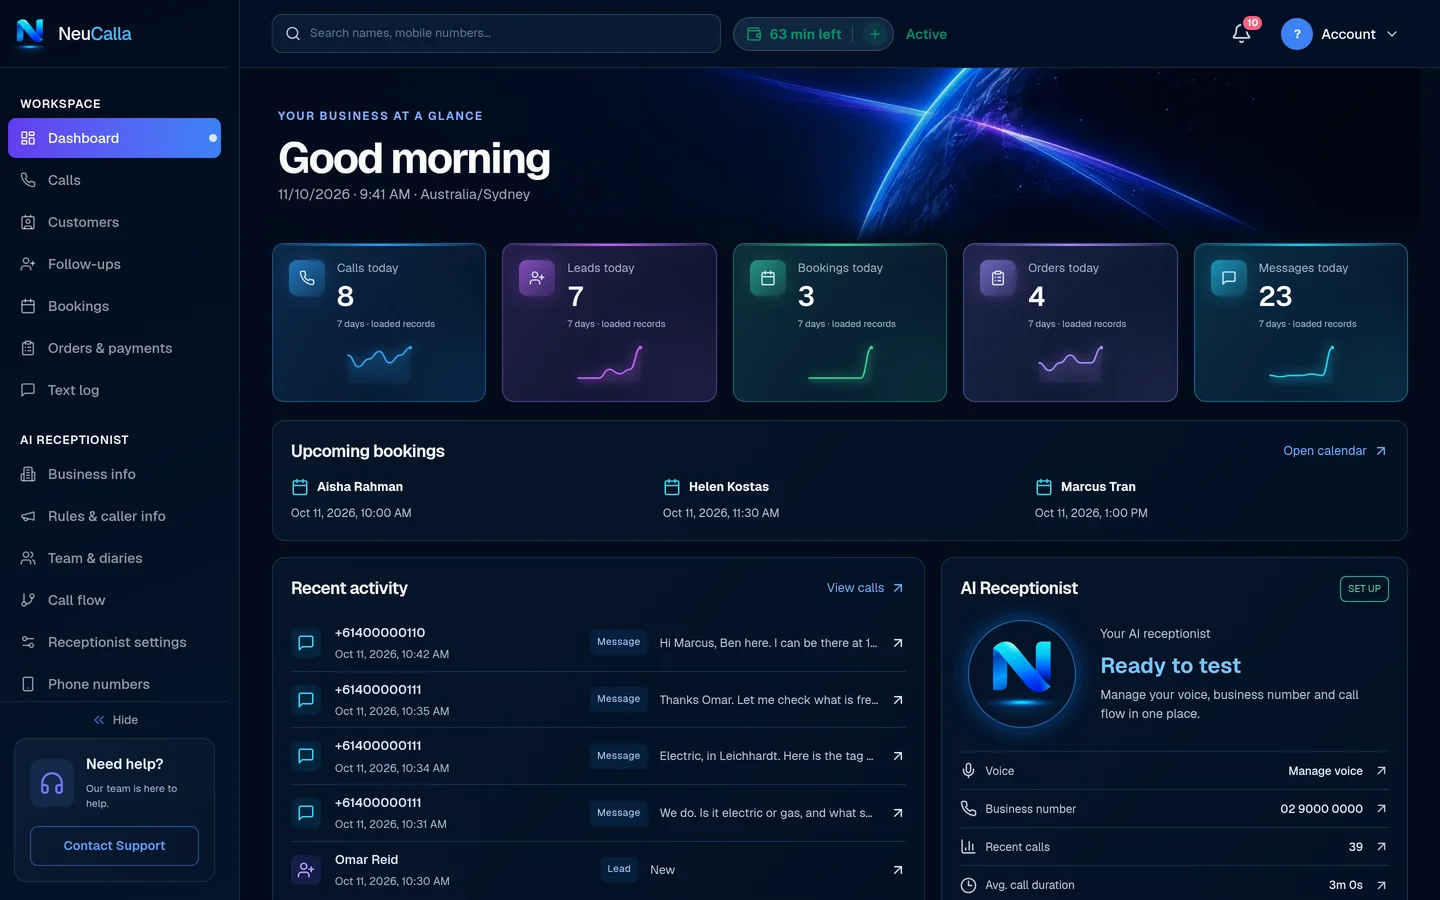
Task: Click the Open calendar link
Action: coord(1335,451)
